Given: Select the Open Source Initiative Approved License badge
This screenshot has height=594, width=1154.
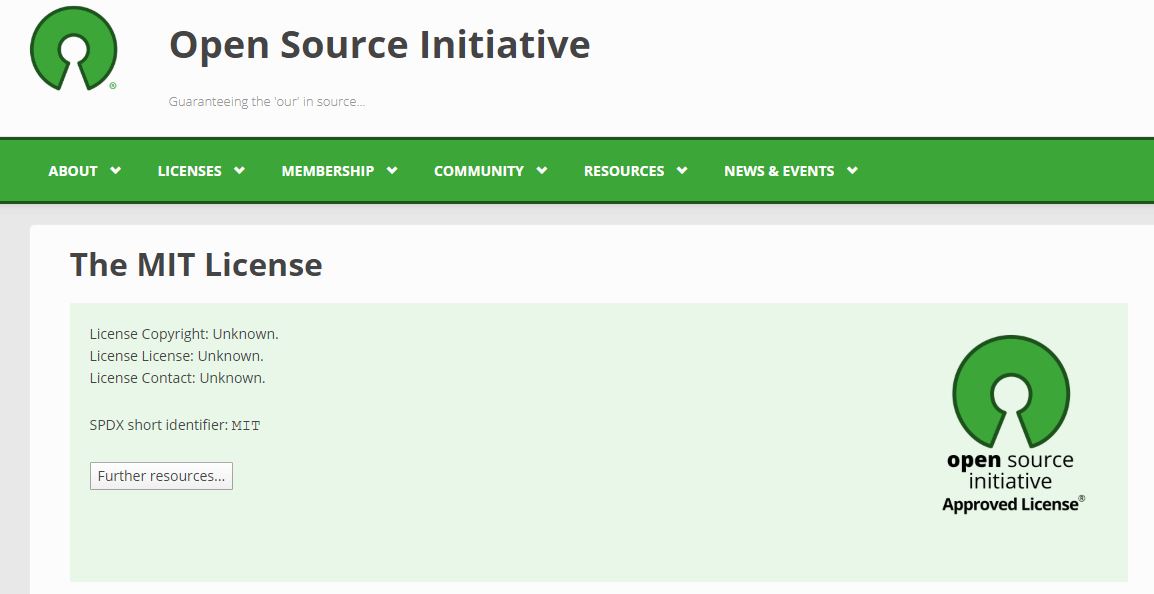Looking at the screenshot, I should [x=1010, y=420].
